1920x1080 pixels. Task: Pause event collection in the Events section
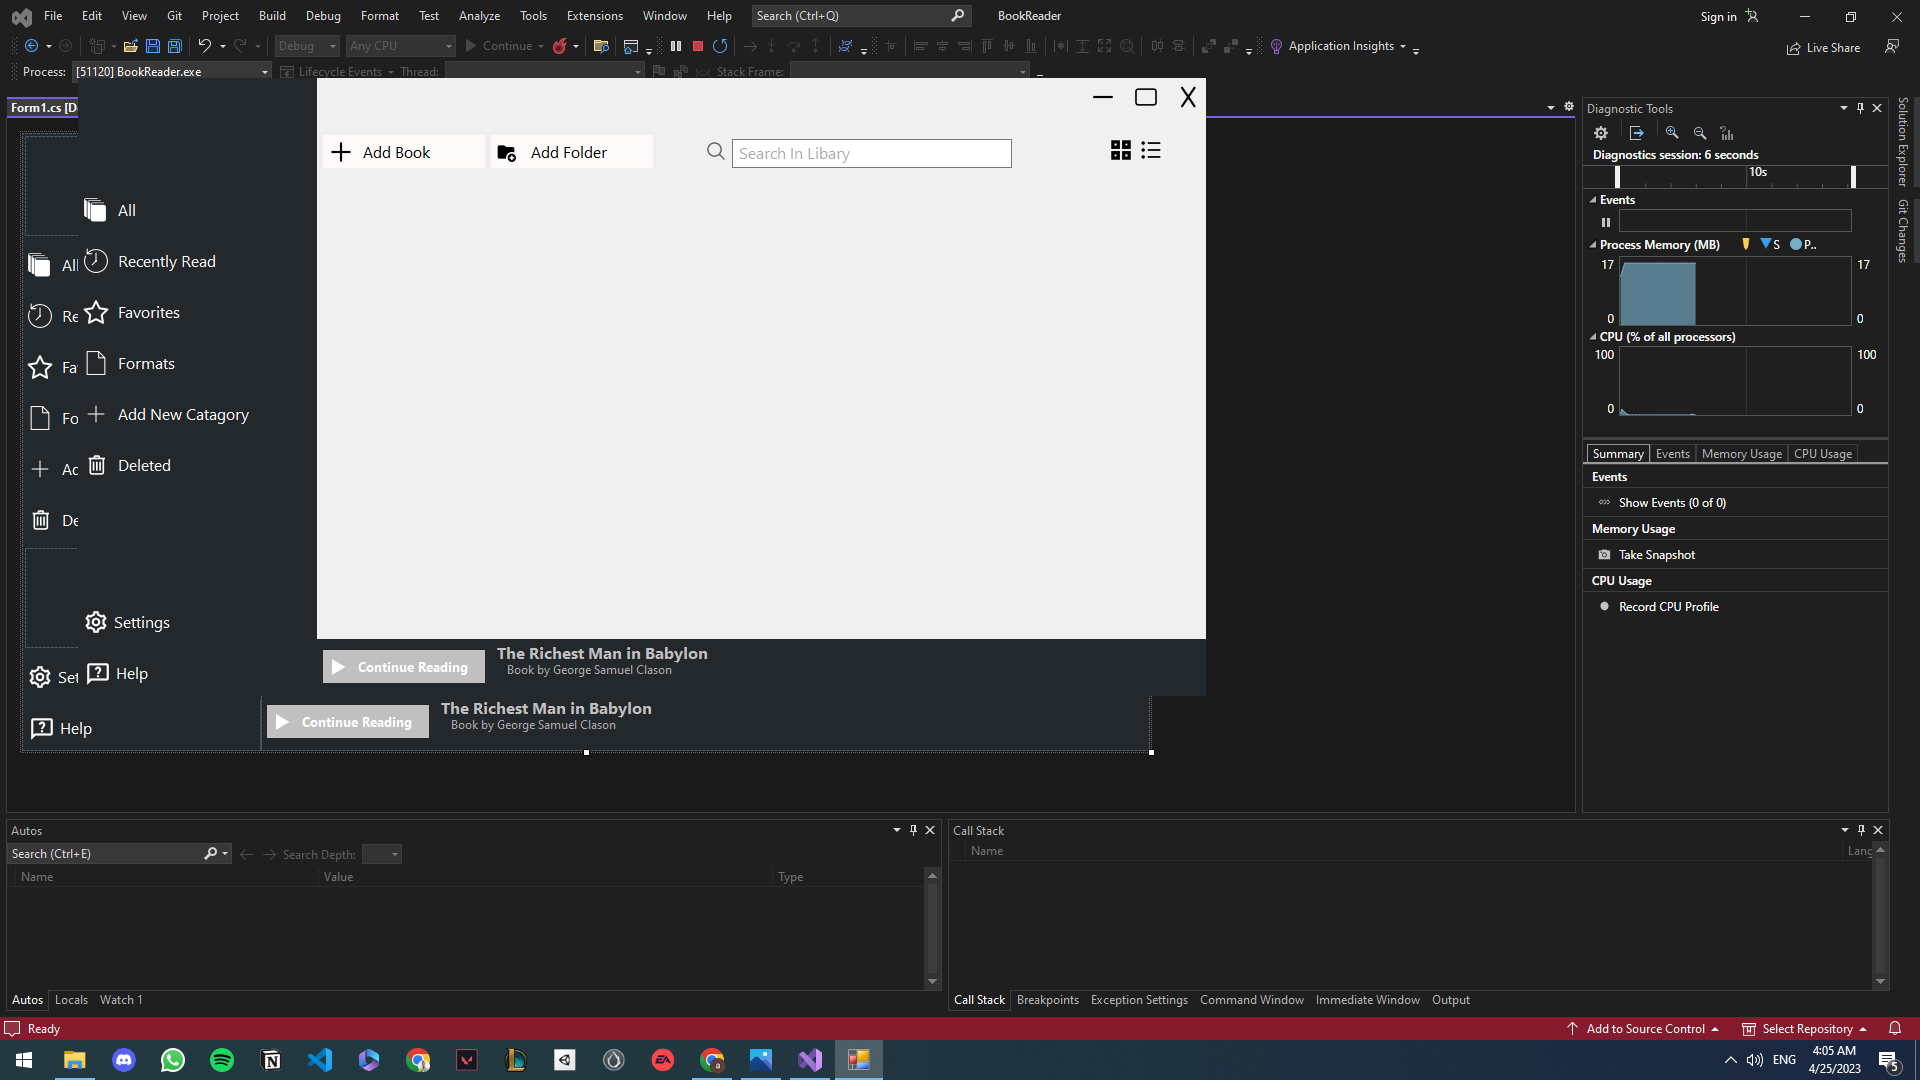click(x=1606, y=222)
